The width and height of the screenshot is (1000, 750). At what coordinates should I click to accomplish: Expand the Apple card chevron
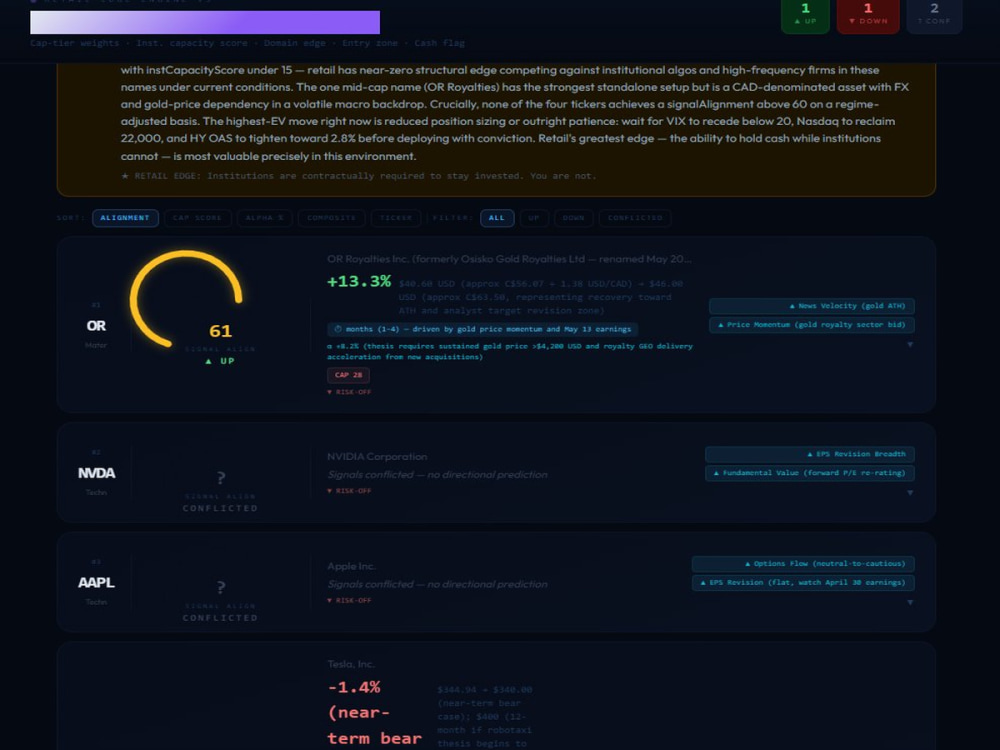[x=910, y=603]
